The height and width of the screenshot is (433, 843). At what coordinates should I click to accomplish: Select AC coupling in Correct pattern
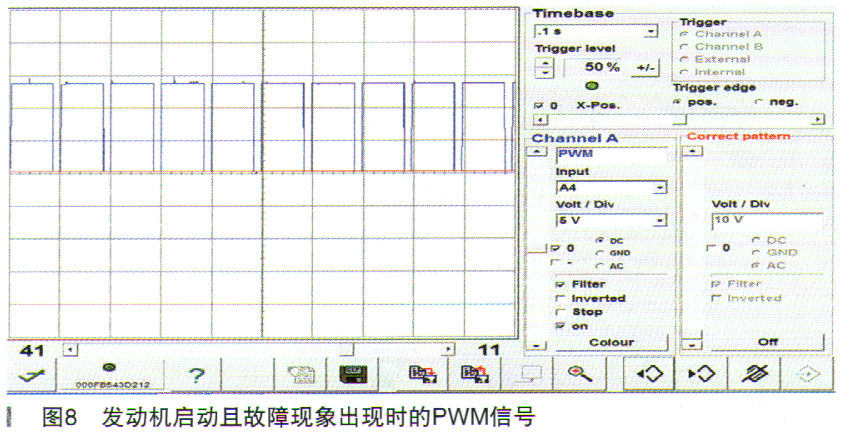pos(756,266)
